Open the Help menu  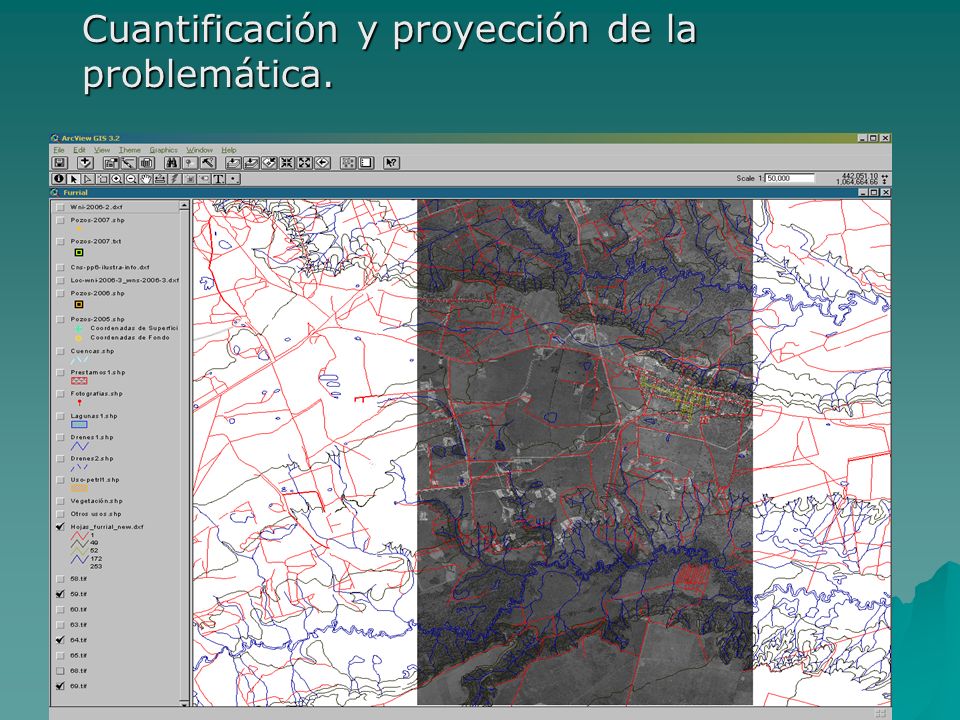coord(229,150)
